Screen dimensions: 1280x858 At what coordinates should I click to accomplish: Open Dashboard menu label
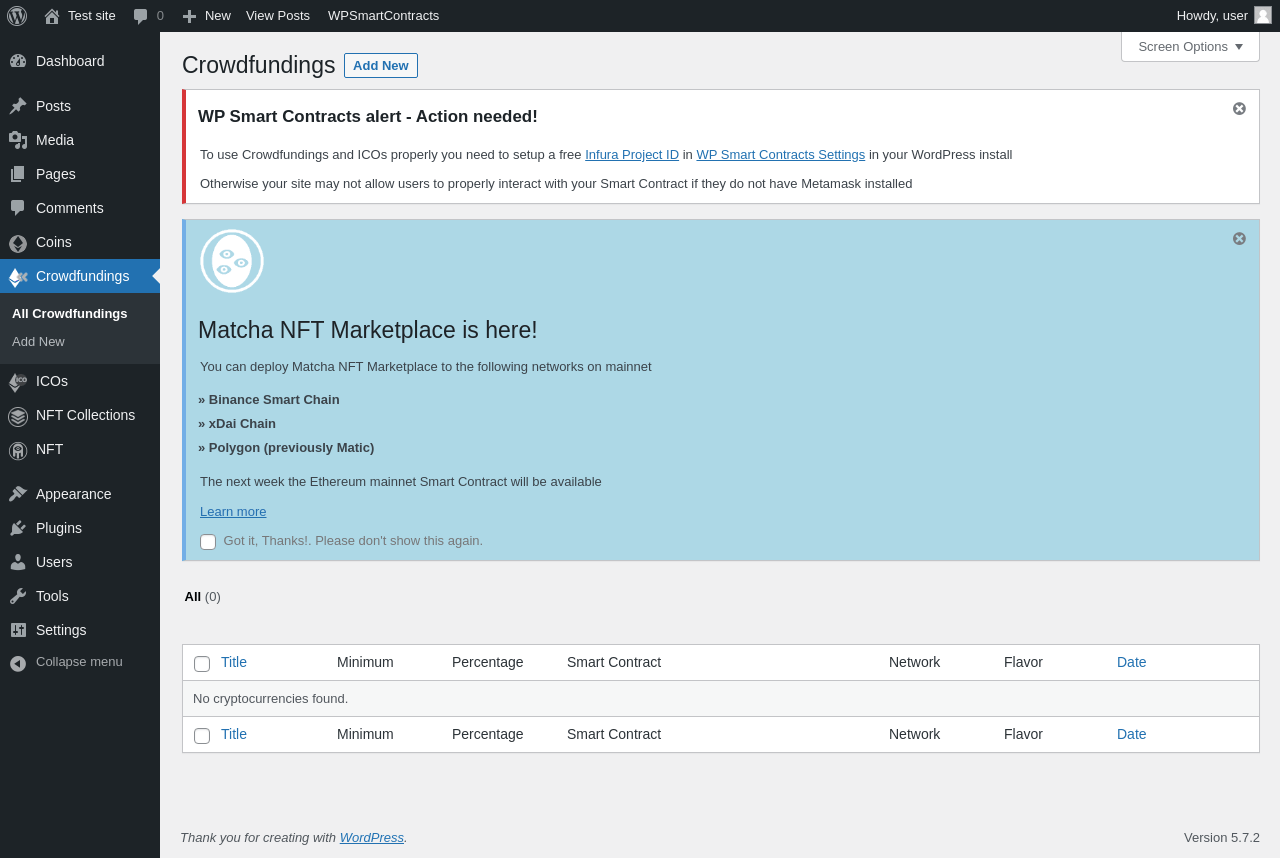click(x=70, y=61)
